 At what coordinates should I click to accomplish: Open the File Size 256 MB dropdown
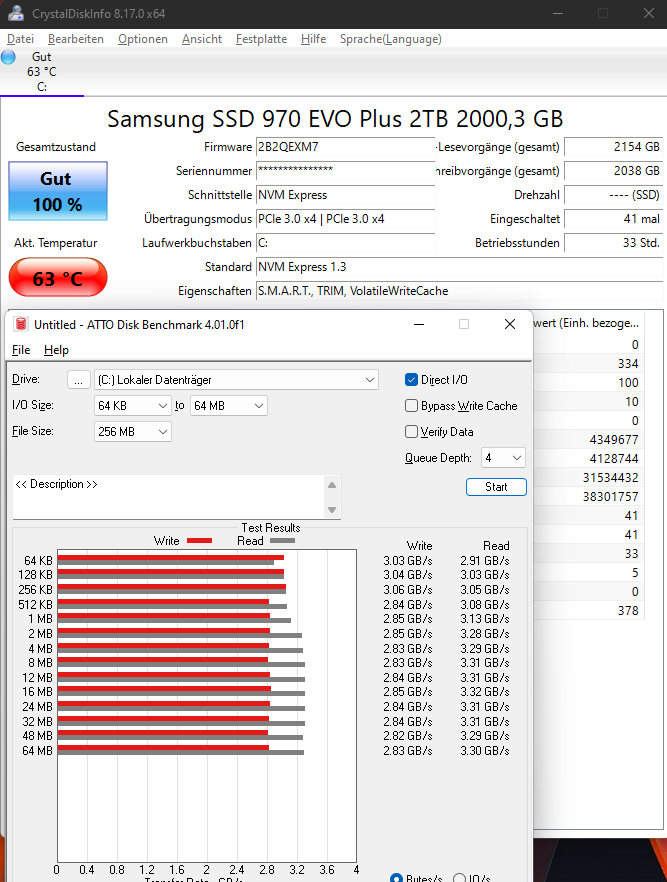(x=133, y=432)
